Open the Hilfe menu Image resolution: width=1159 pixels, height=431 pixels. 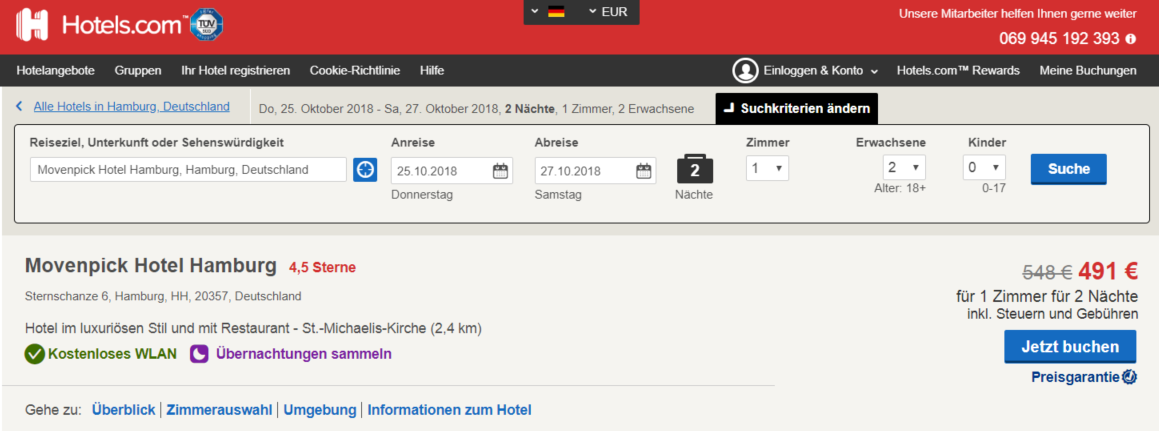click(432, 71)
